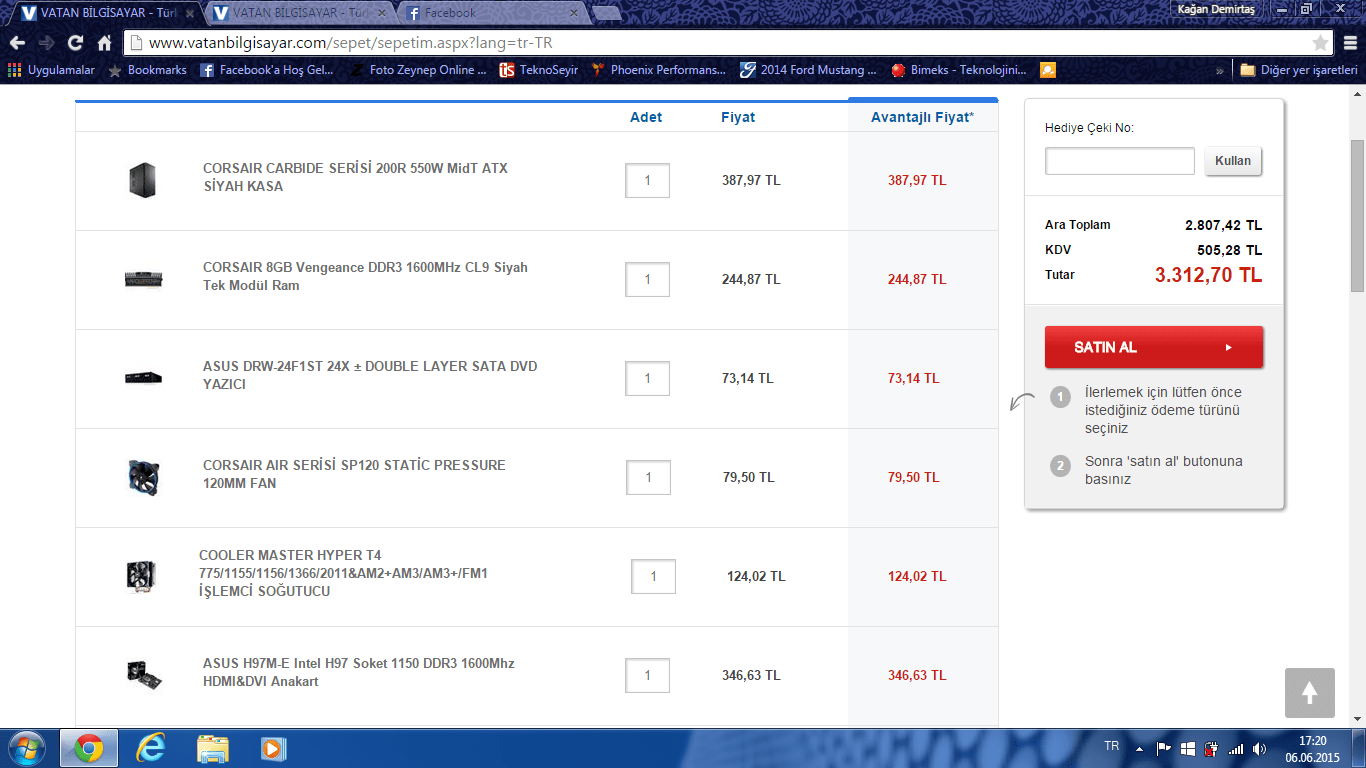
Task: Click the Chrome taskbar icon
Action: pyautogui.click(x=88, y=748)
